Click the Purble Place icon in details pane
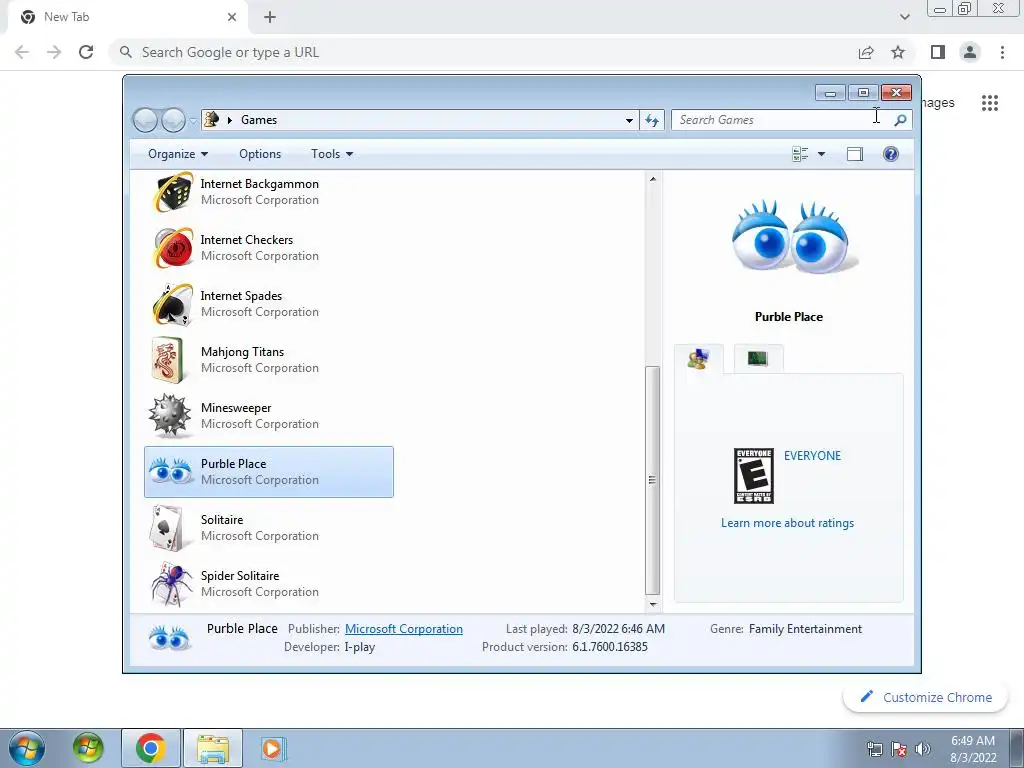The image size is (1024, 768). [x=169, y=637]
